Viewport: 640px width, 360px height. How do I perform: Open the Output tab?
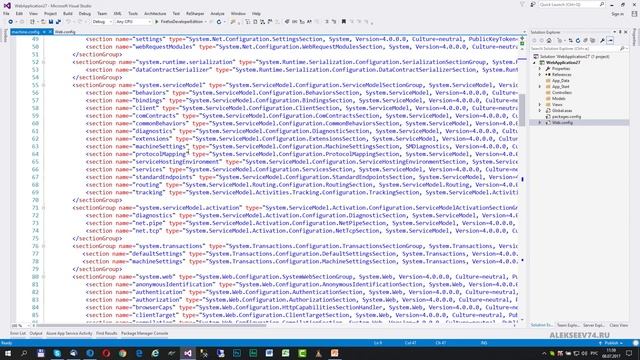tap(36, 333)
